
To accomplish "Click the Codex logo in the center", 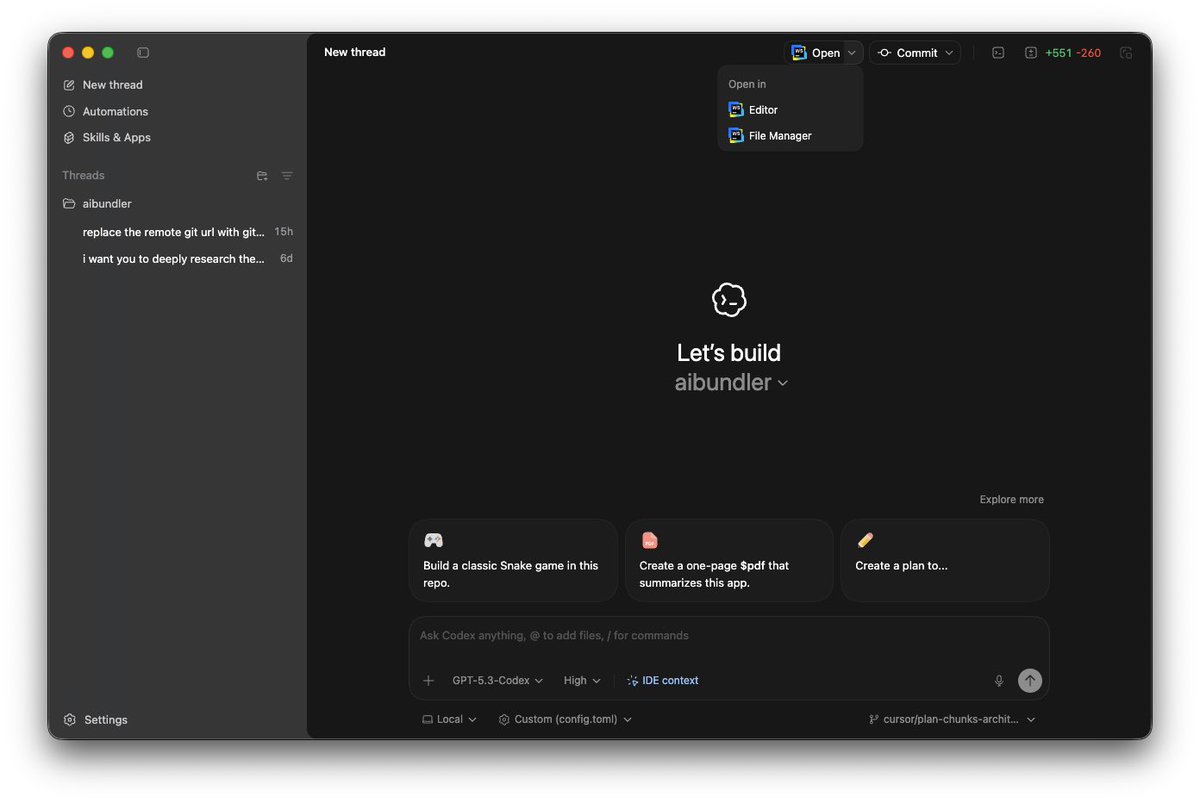I will tap(729, 299).
